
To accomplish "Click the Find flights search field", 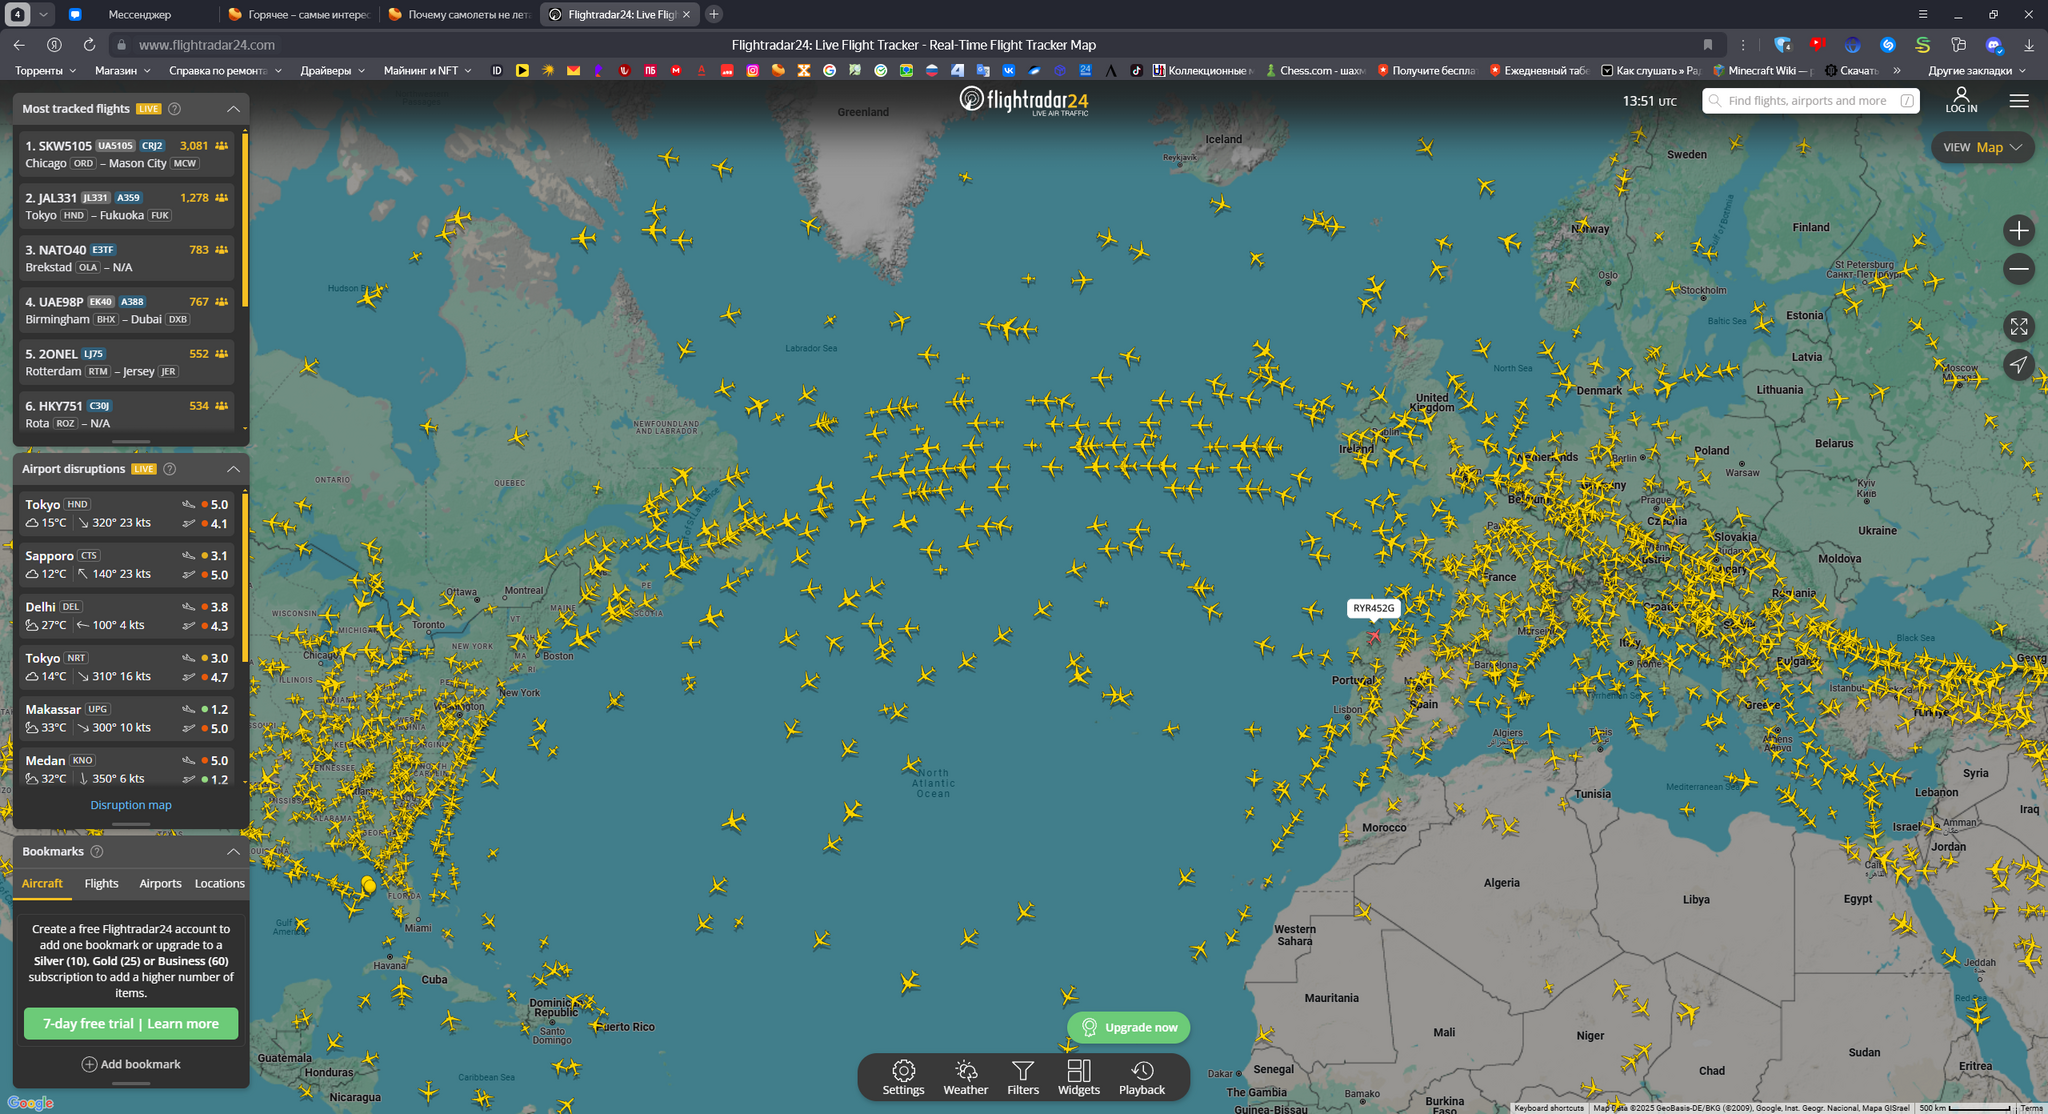I will coord(1806,101).
